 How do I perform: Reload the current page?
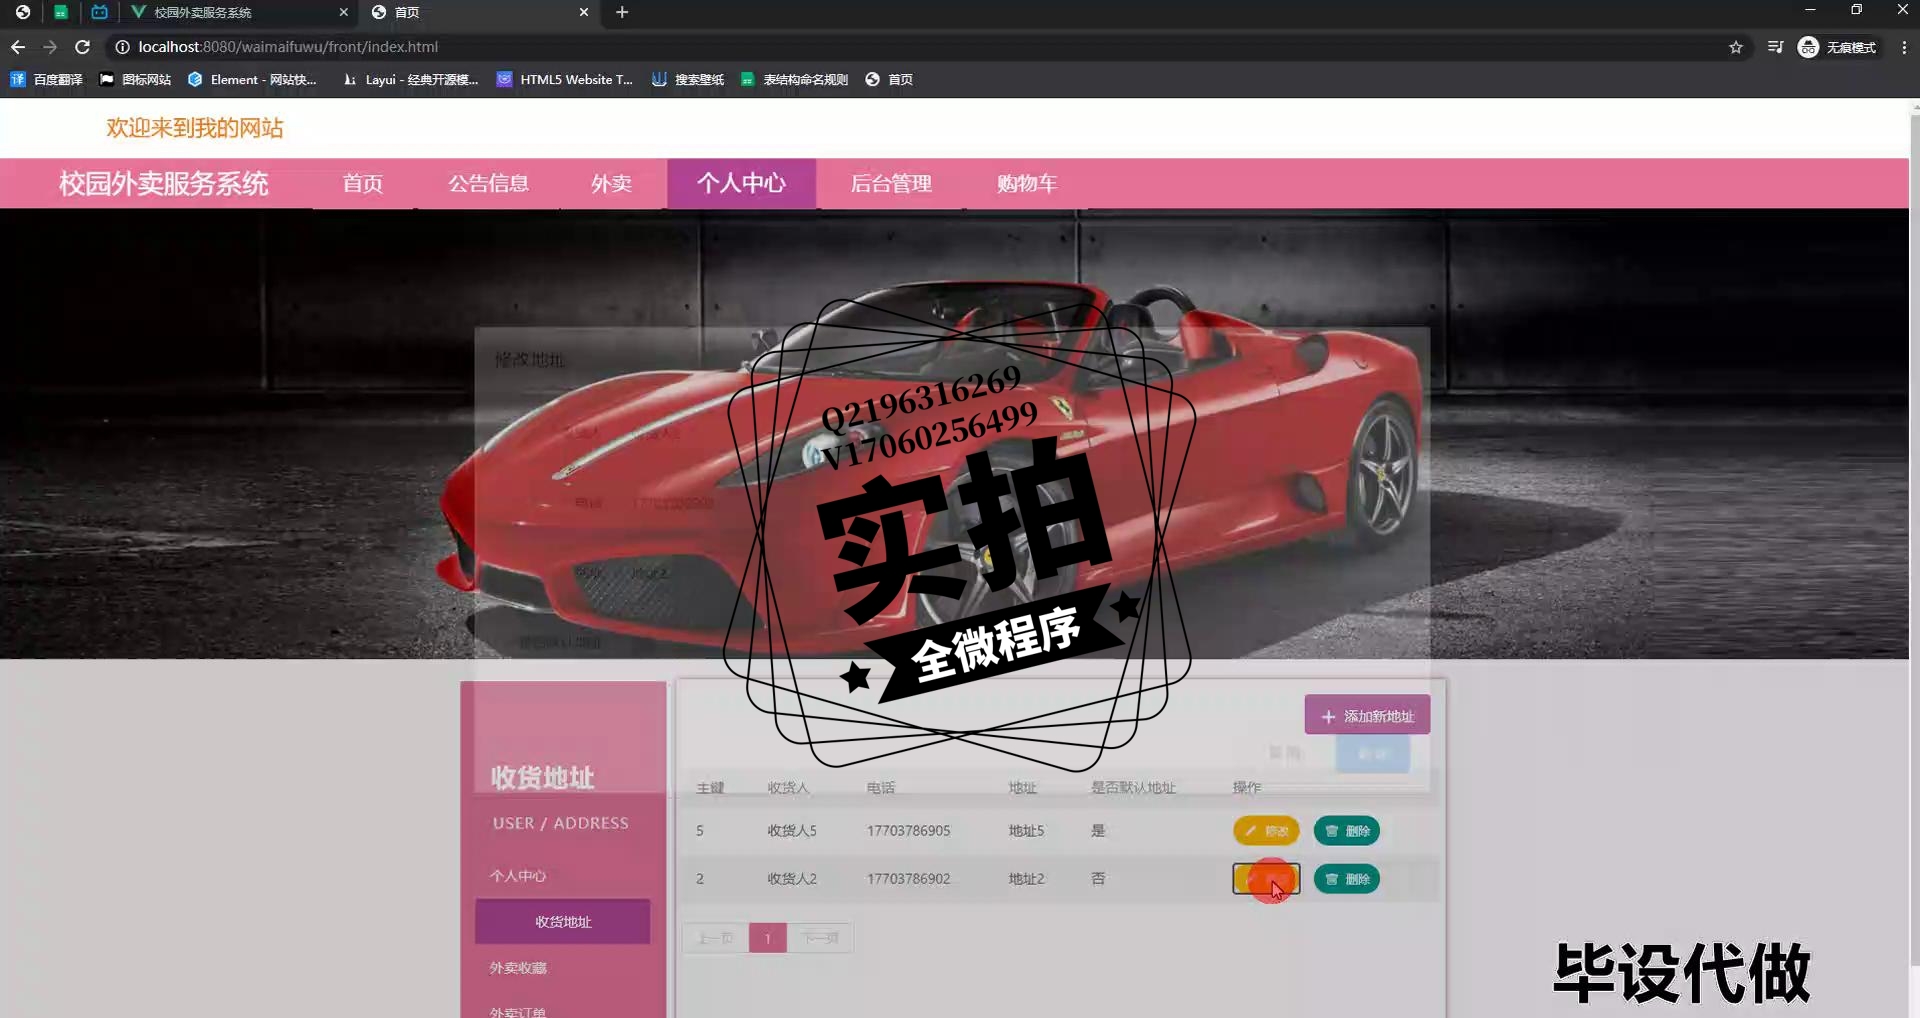(83, 47)
